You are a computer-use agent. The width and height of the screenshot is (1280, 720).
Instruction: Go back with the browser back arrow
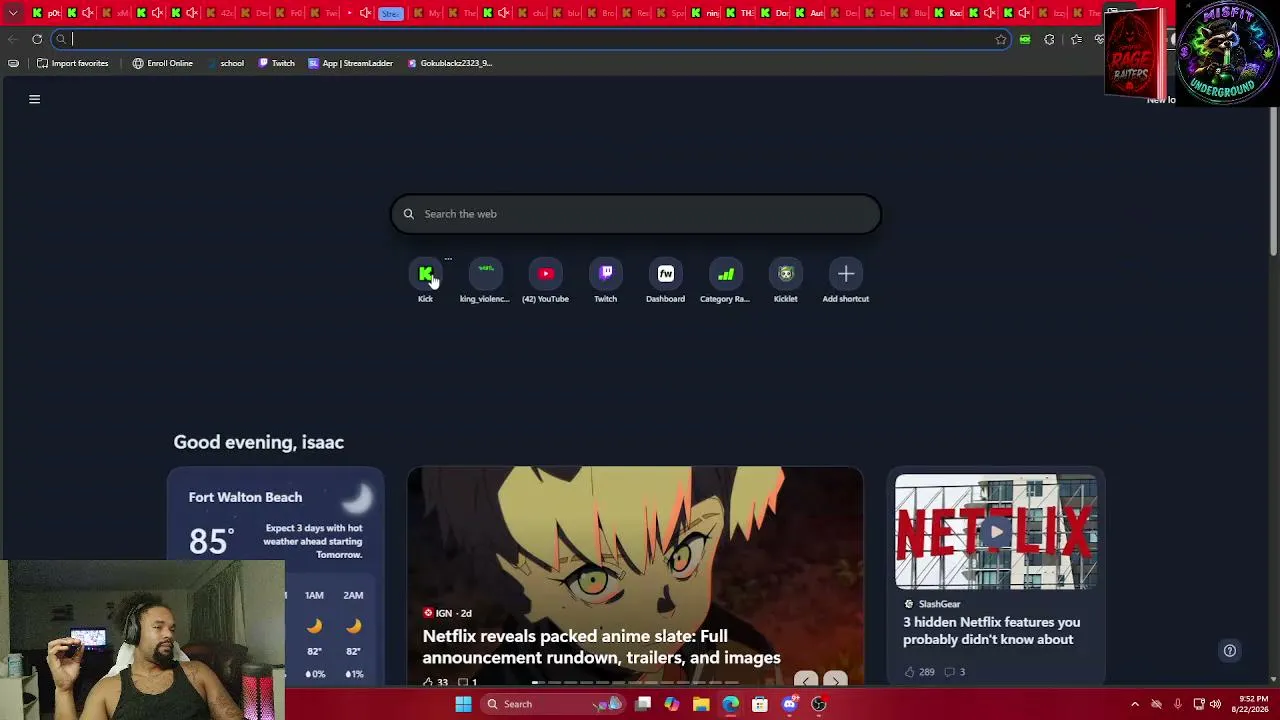click(x=12, y=39)
